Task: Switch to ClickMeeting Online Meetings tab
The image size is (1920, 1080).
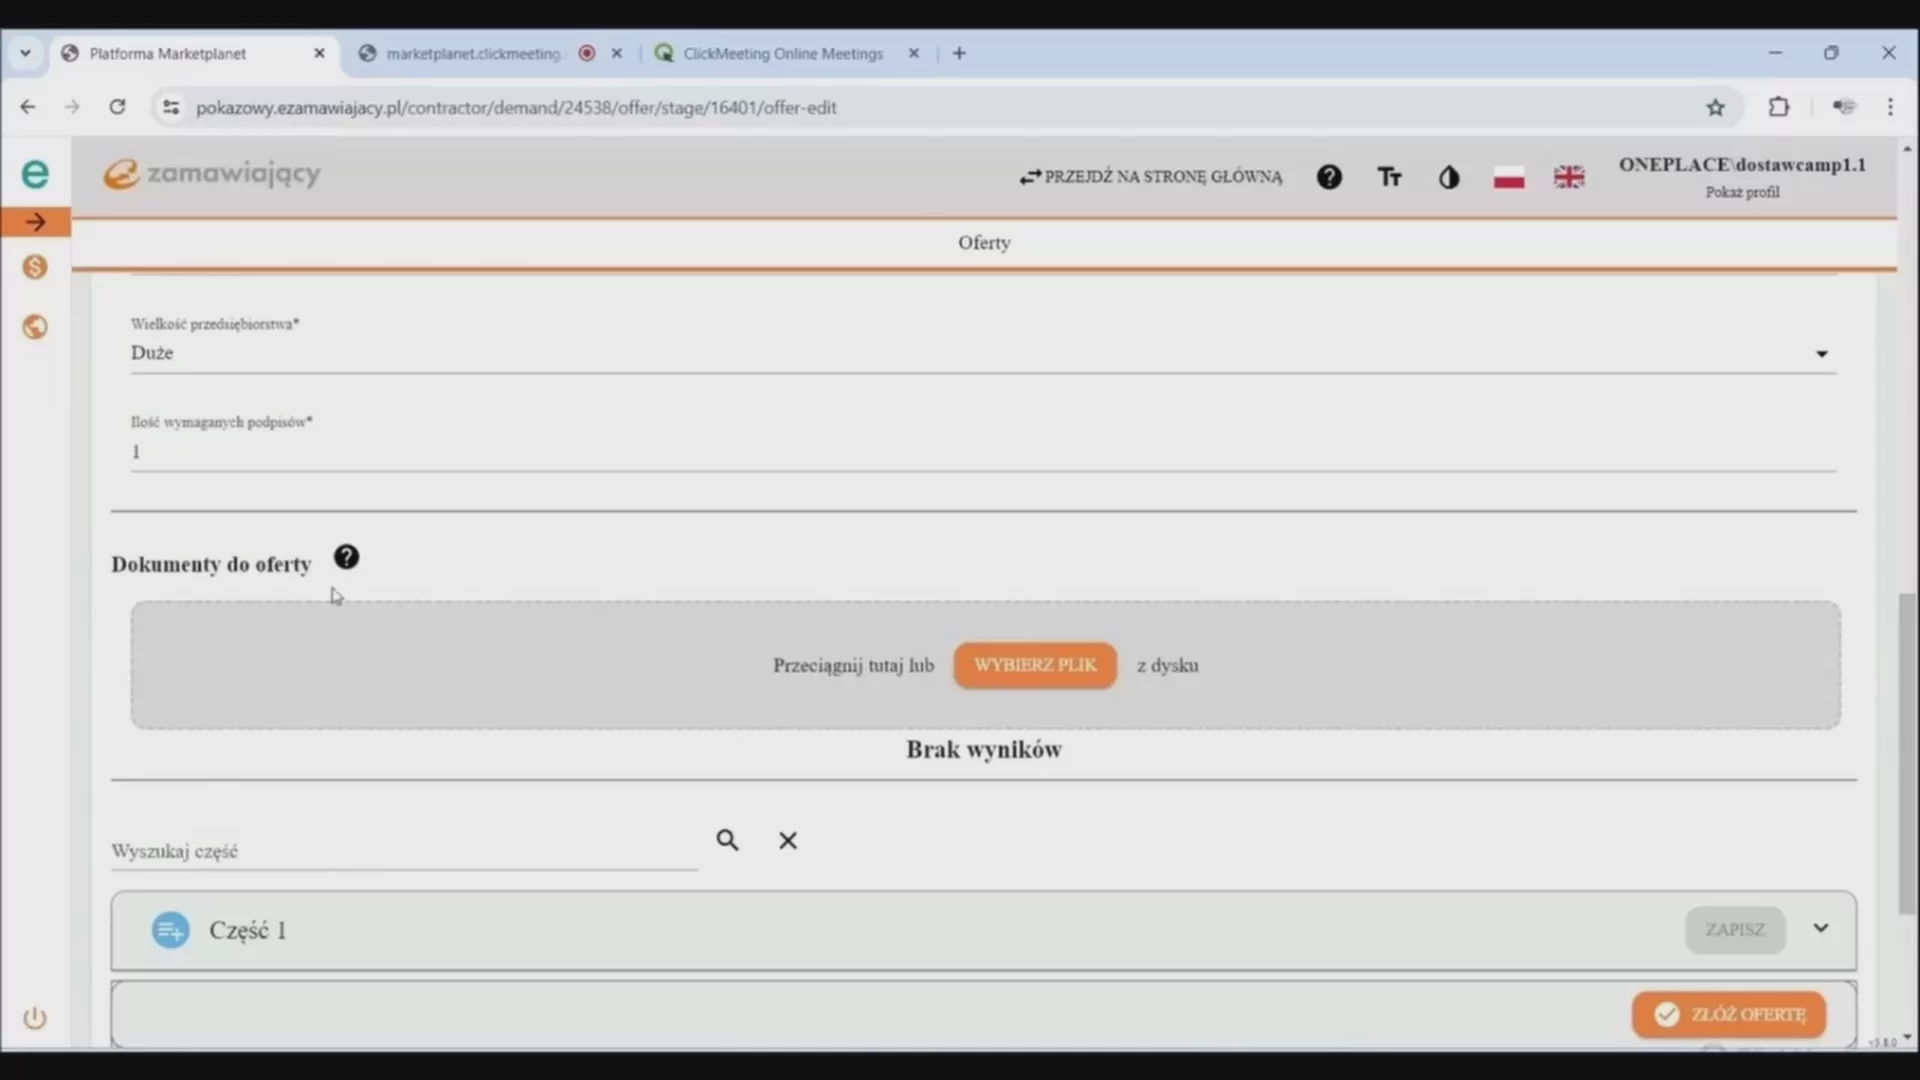Action: pyautogui.click(x=782, y=54)
